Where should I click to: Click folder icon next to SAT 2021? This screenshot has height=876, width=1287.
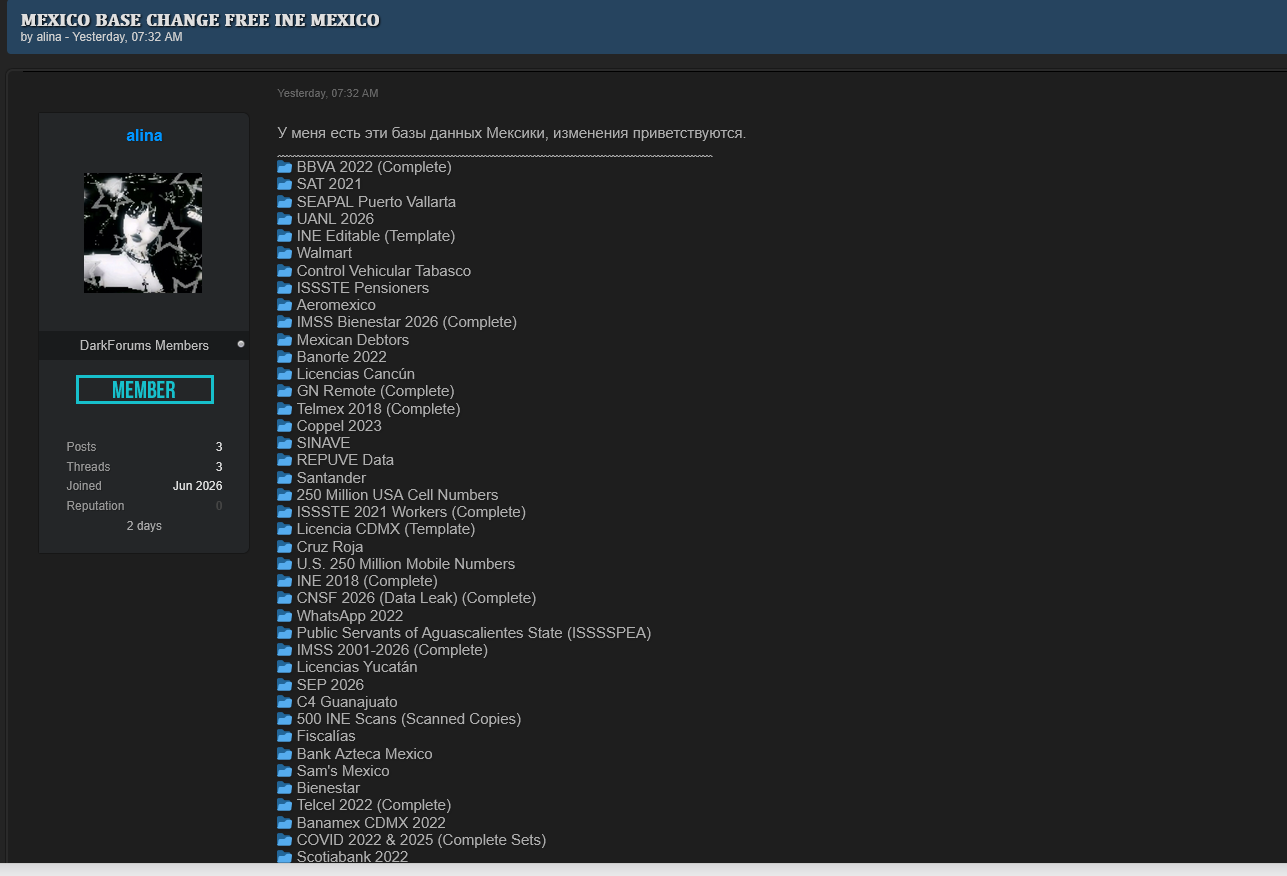285,184
